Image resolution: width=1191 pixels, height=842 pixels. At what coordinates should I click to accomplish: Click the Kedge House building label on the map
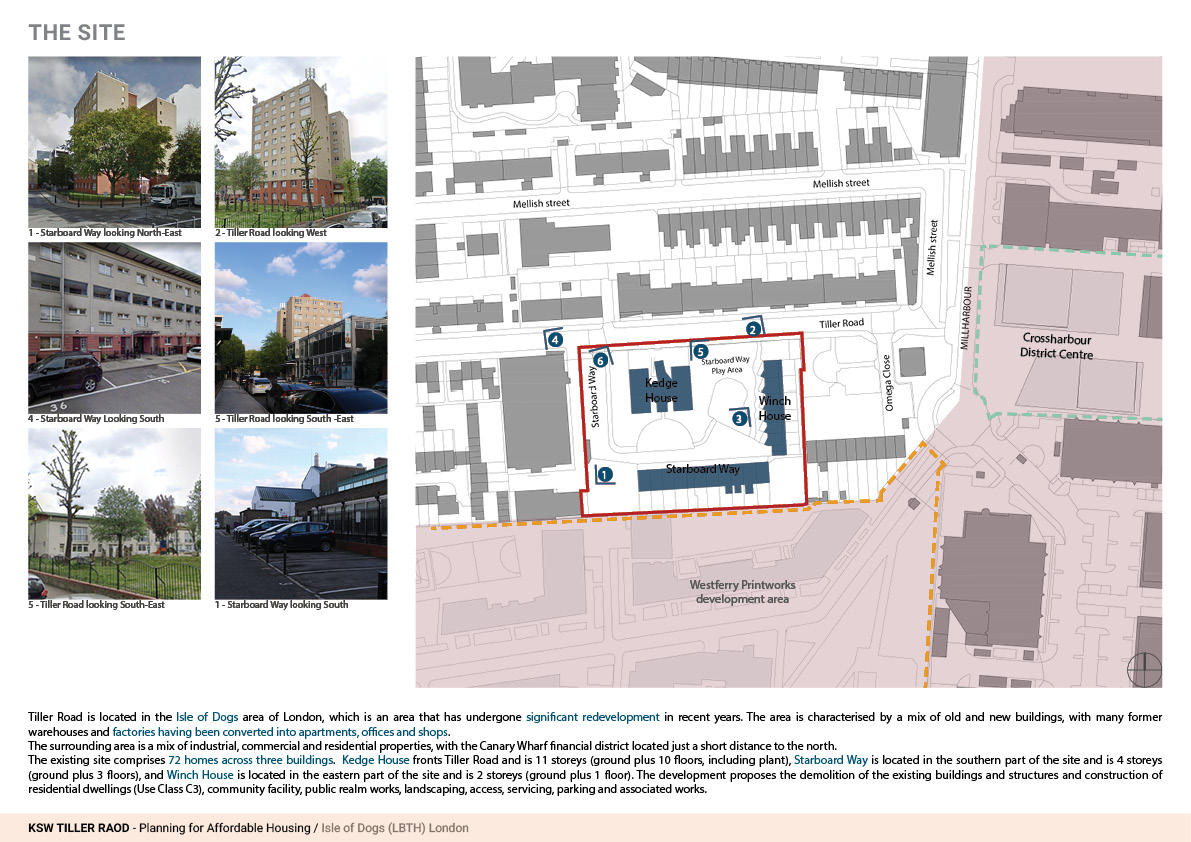(x=661, y=390)
